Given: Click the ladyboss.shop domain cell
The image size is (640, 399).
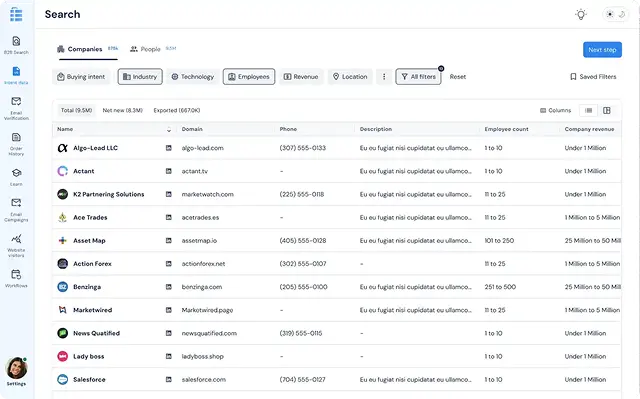Looking at the screenshot, I should point(202,357).
